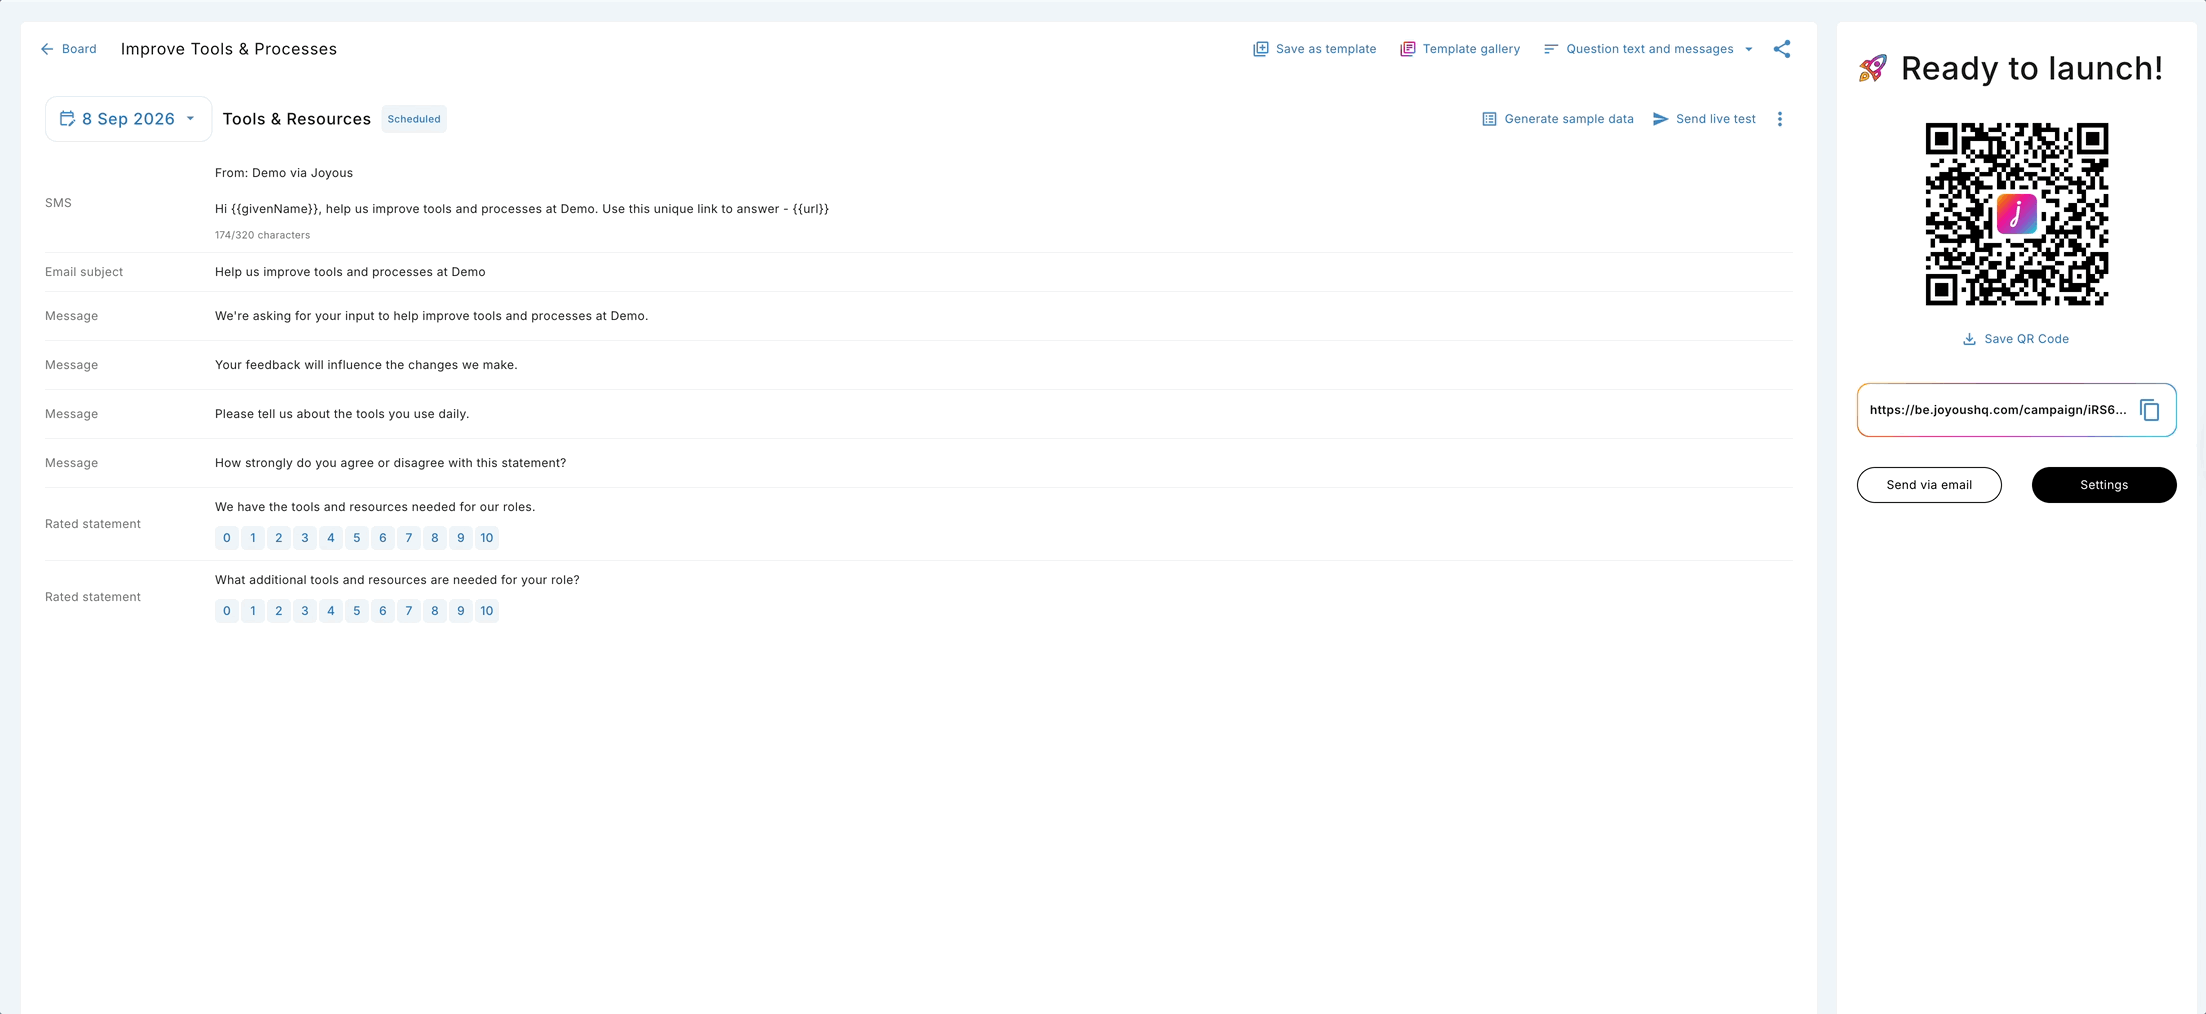Click the email subject text 'Help us improve tools'

(x=350, y=272)
